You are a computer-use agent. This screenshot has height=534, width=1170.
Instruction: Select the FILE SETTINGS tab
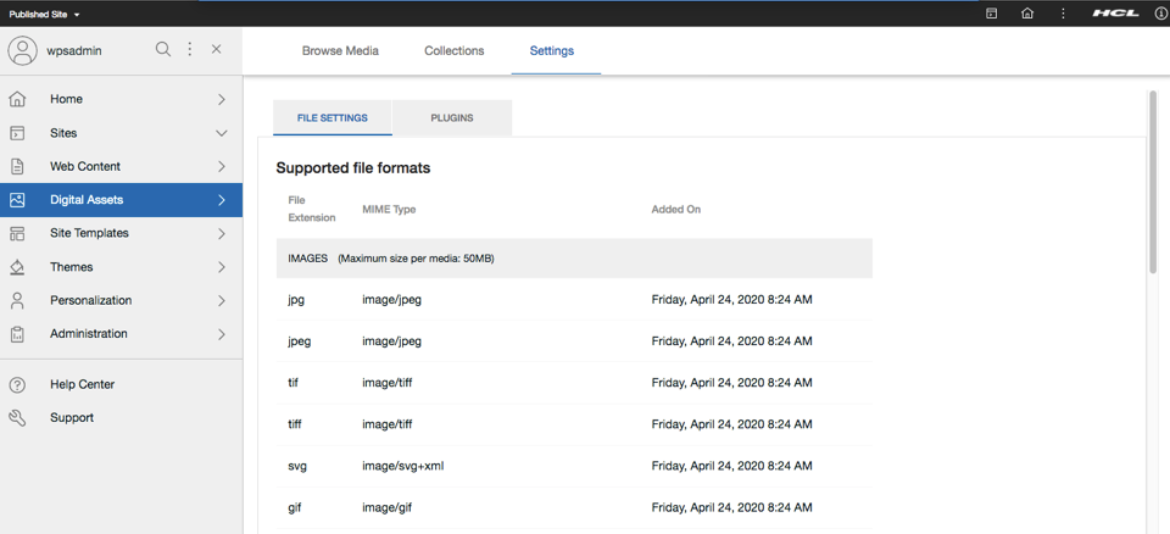tap(332, 118)
